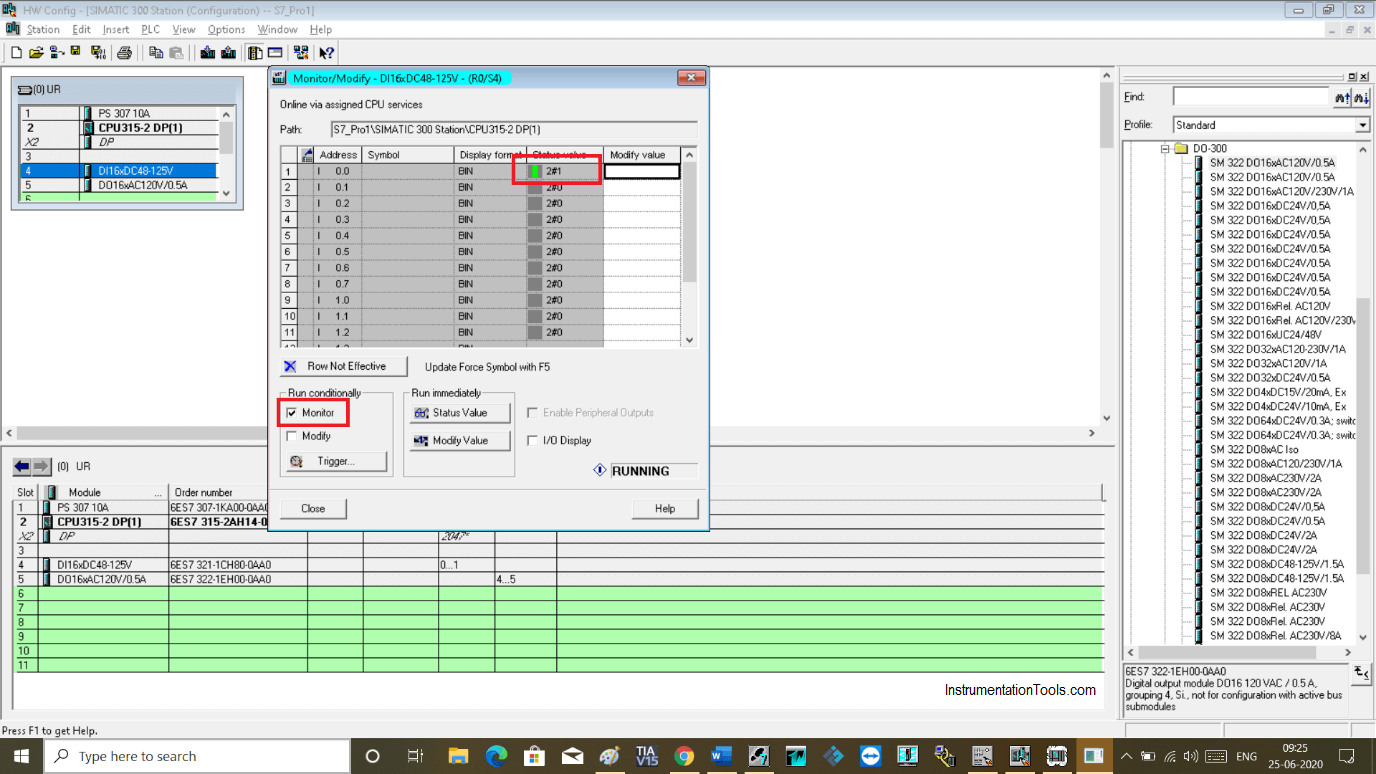Click the catalog description toggle icon
This screenshot has height=774, width=1376.
click(1361, 673)
